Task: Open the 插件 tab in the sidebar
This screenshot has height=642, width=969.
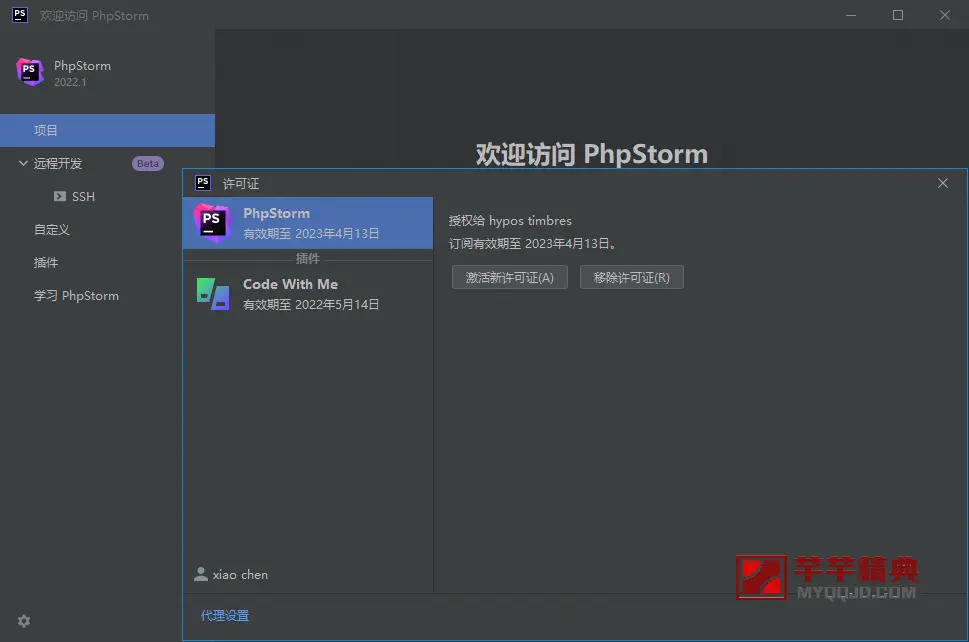Action: coord(46,263)
